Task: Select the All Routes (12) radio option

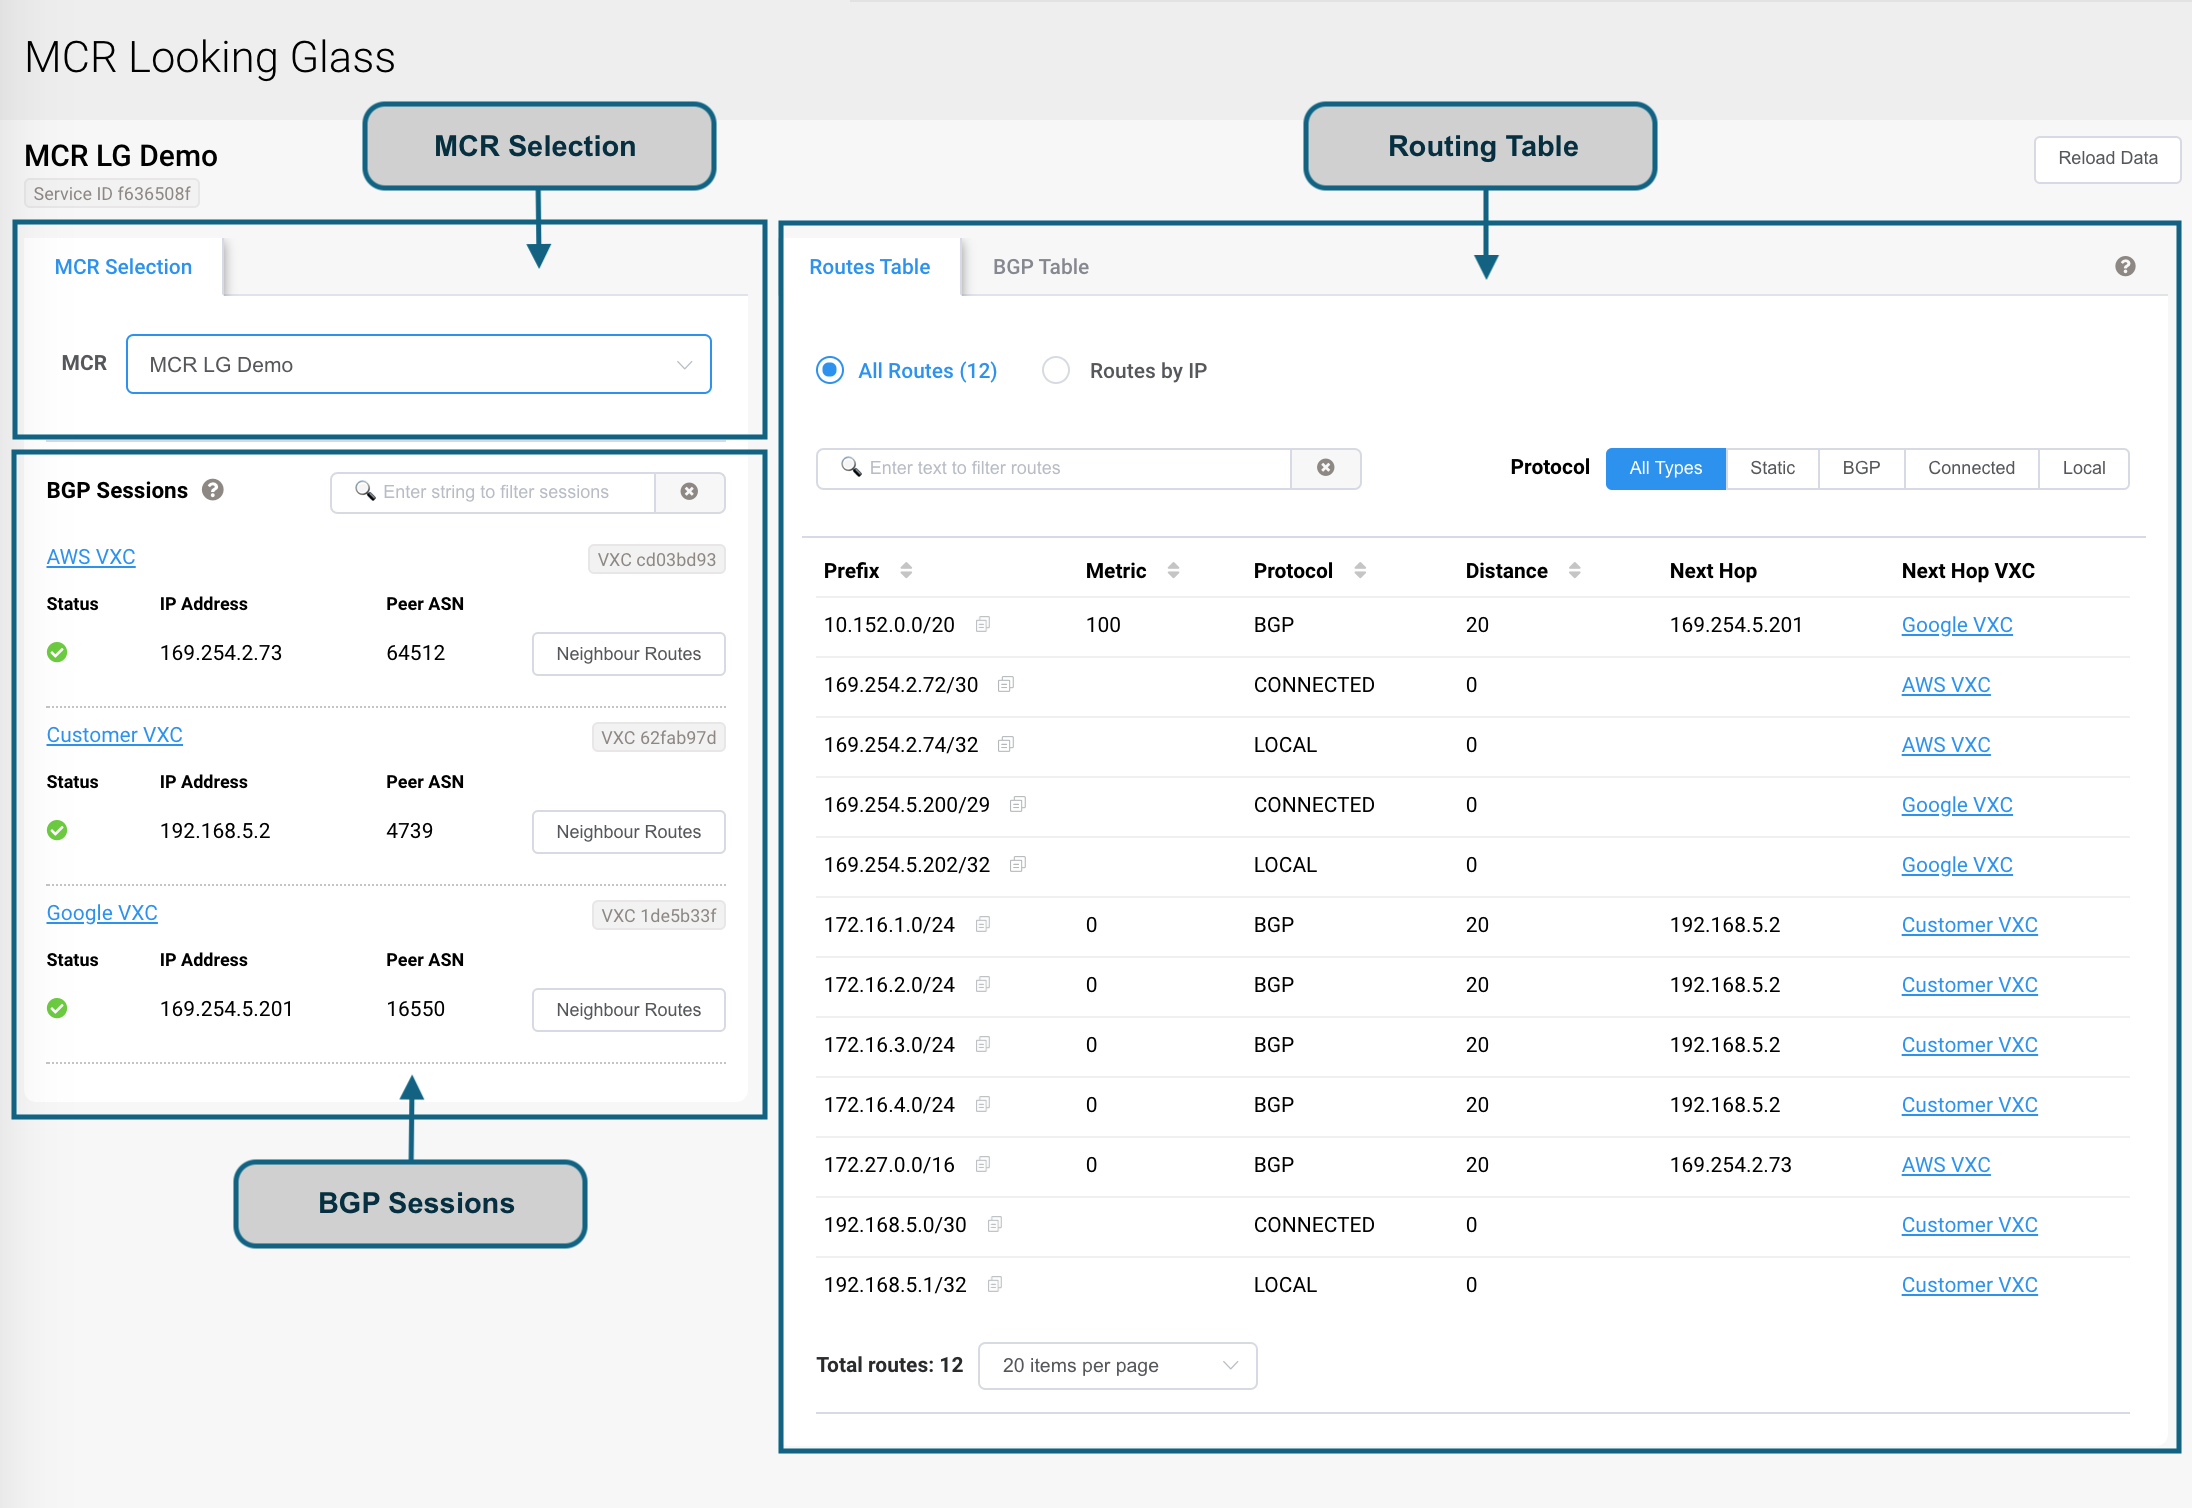Action: [x=830, y=370]
